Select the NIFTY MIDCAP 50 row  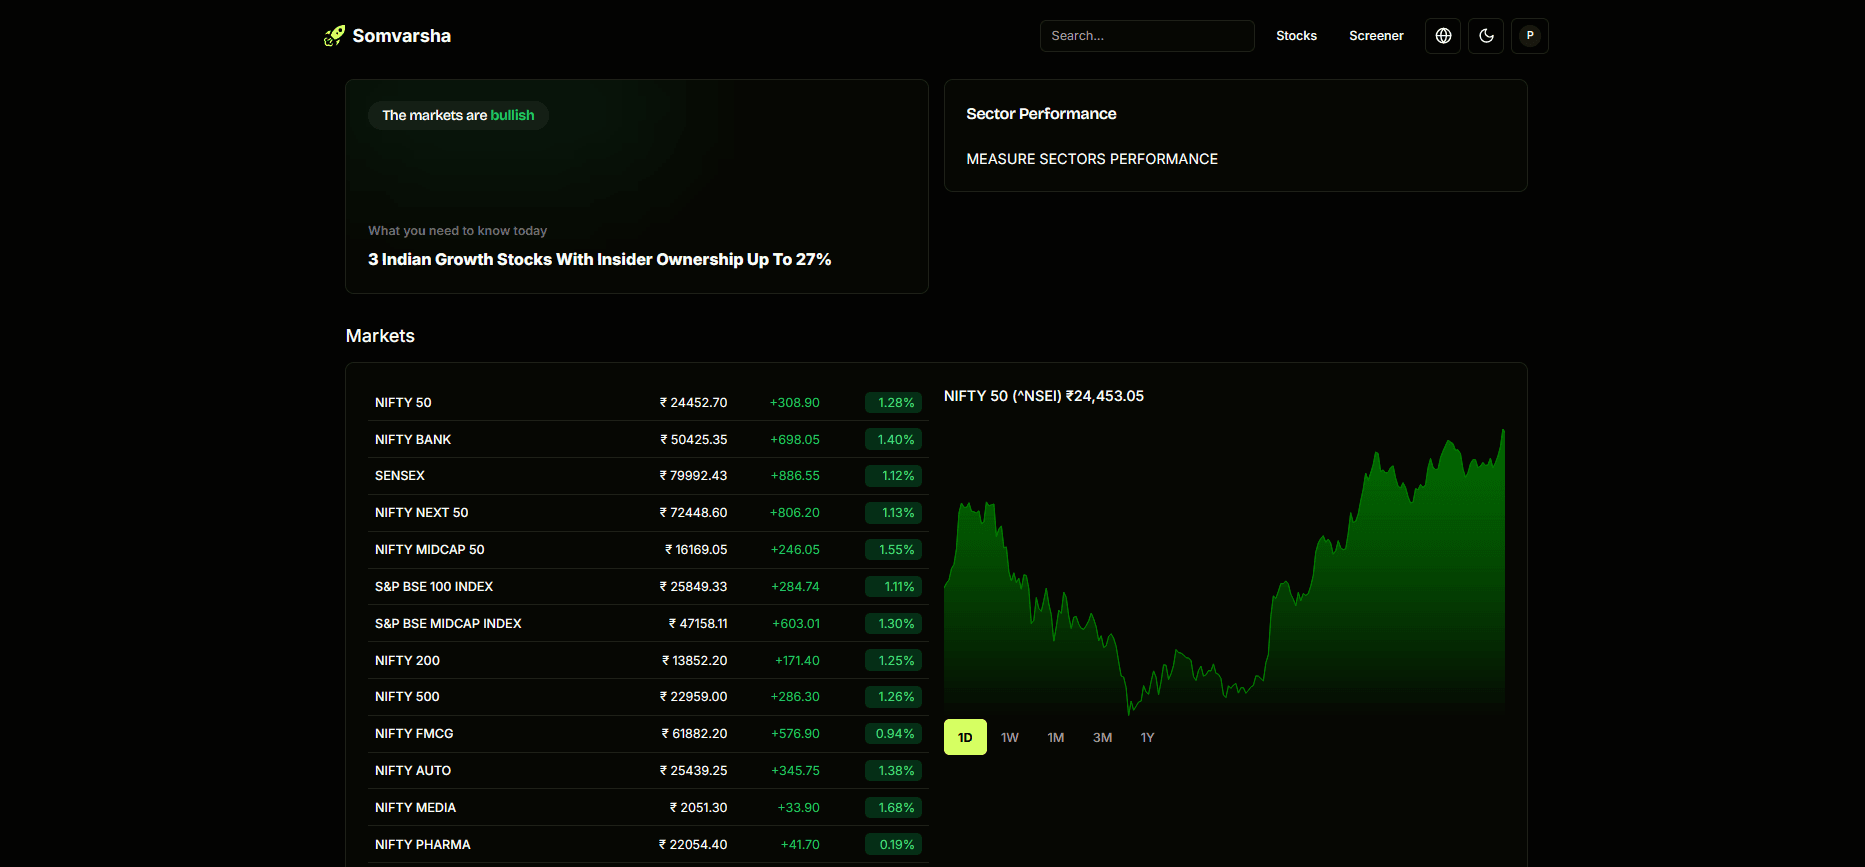(x=648, y=550)
